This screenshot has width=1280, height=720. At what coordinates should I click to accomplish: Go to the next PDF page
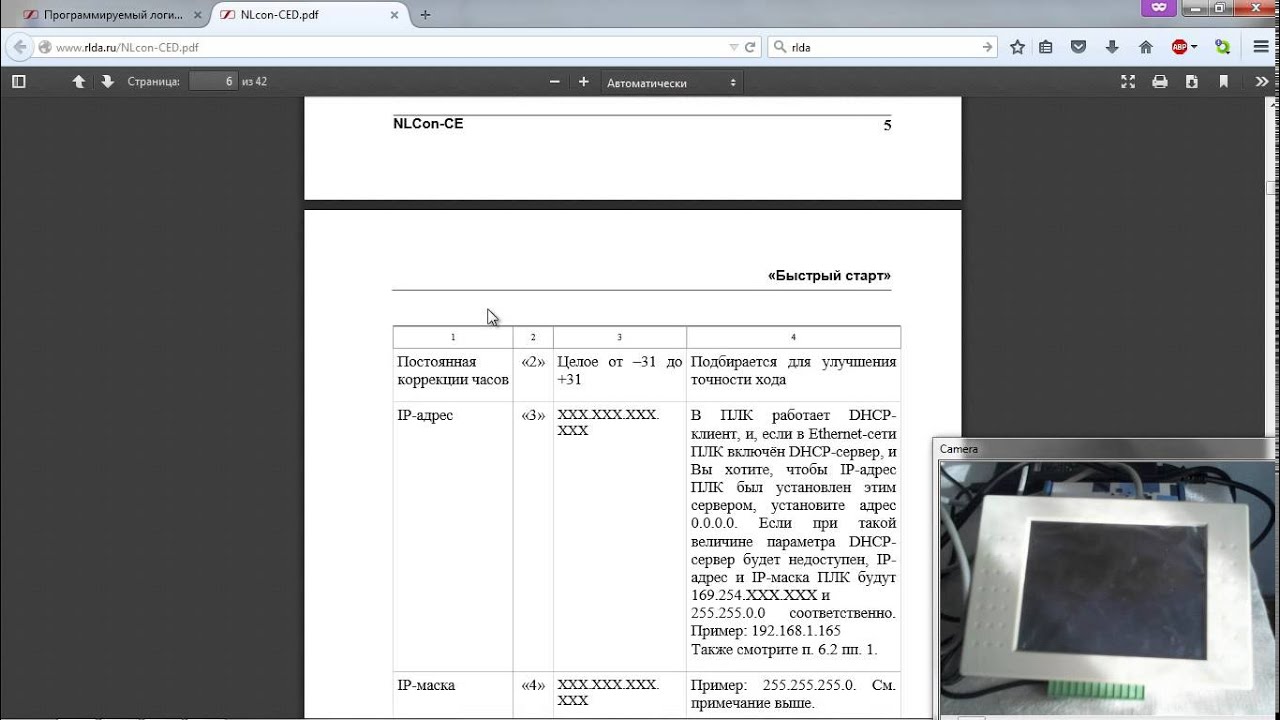click(107, 82)
